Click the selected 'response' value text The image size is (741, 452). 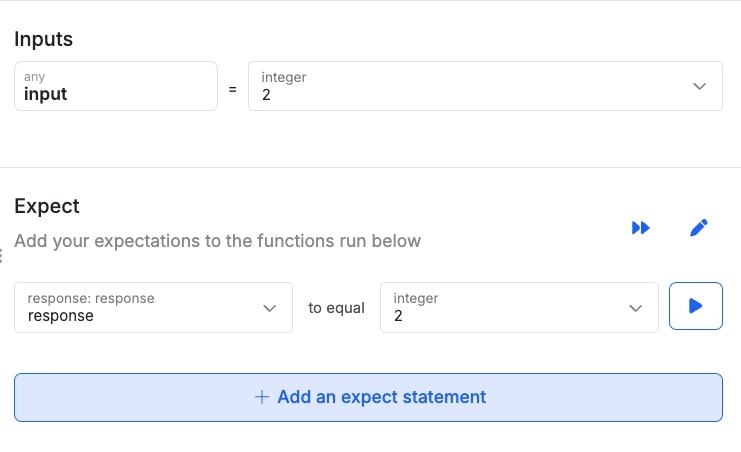(61, 316)
